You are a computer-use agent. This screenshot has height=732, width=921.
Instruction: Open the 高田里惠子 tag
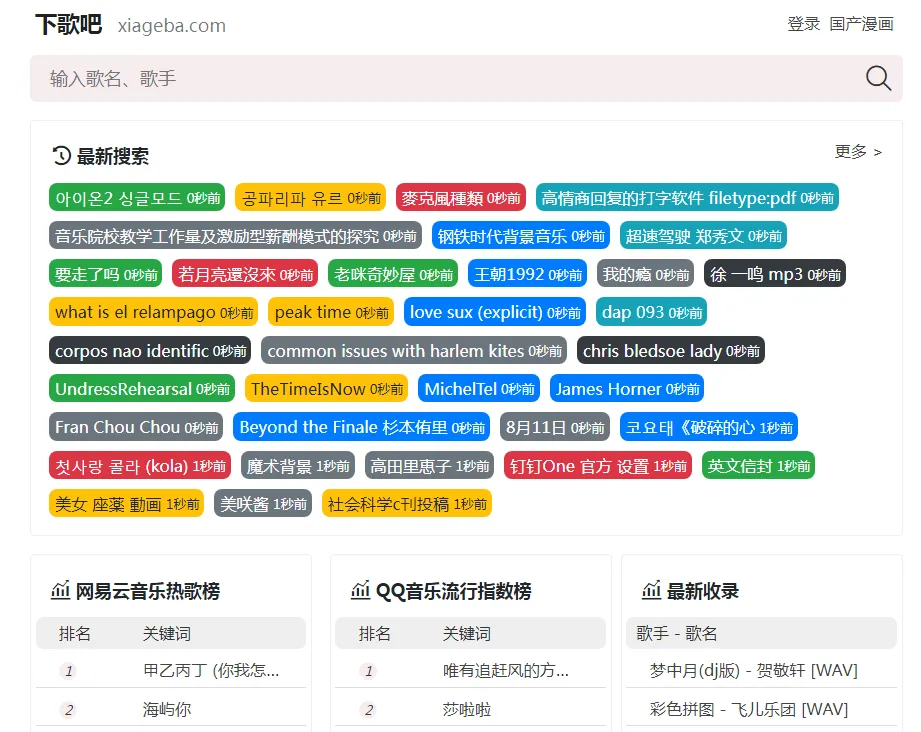[x=429, y=466]
